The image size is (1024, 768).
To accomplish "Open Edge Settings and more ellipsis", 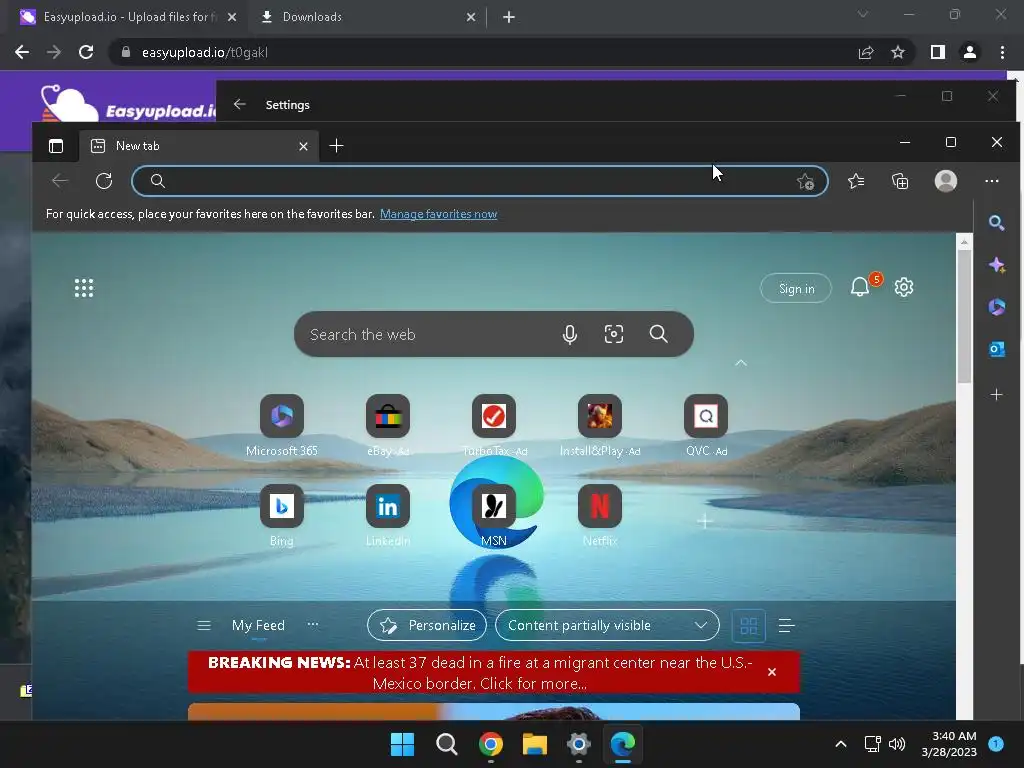I will (x=991, y=181).
